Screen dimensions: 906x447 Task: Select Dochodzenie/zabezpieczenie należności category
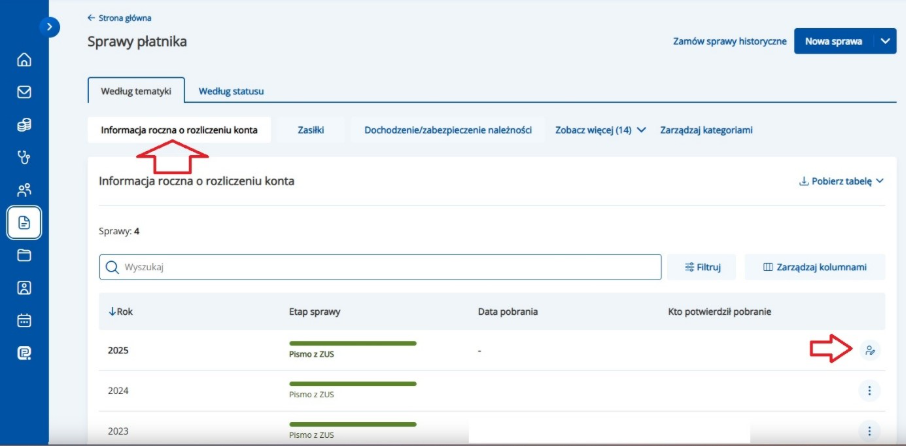[448, 130]
